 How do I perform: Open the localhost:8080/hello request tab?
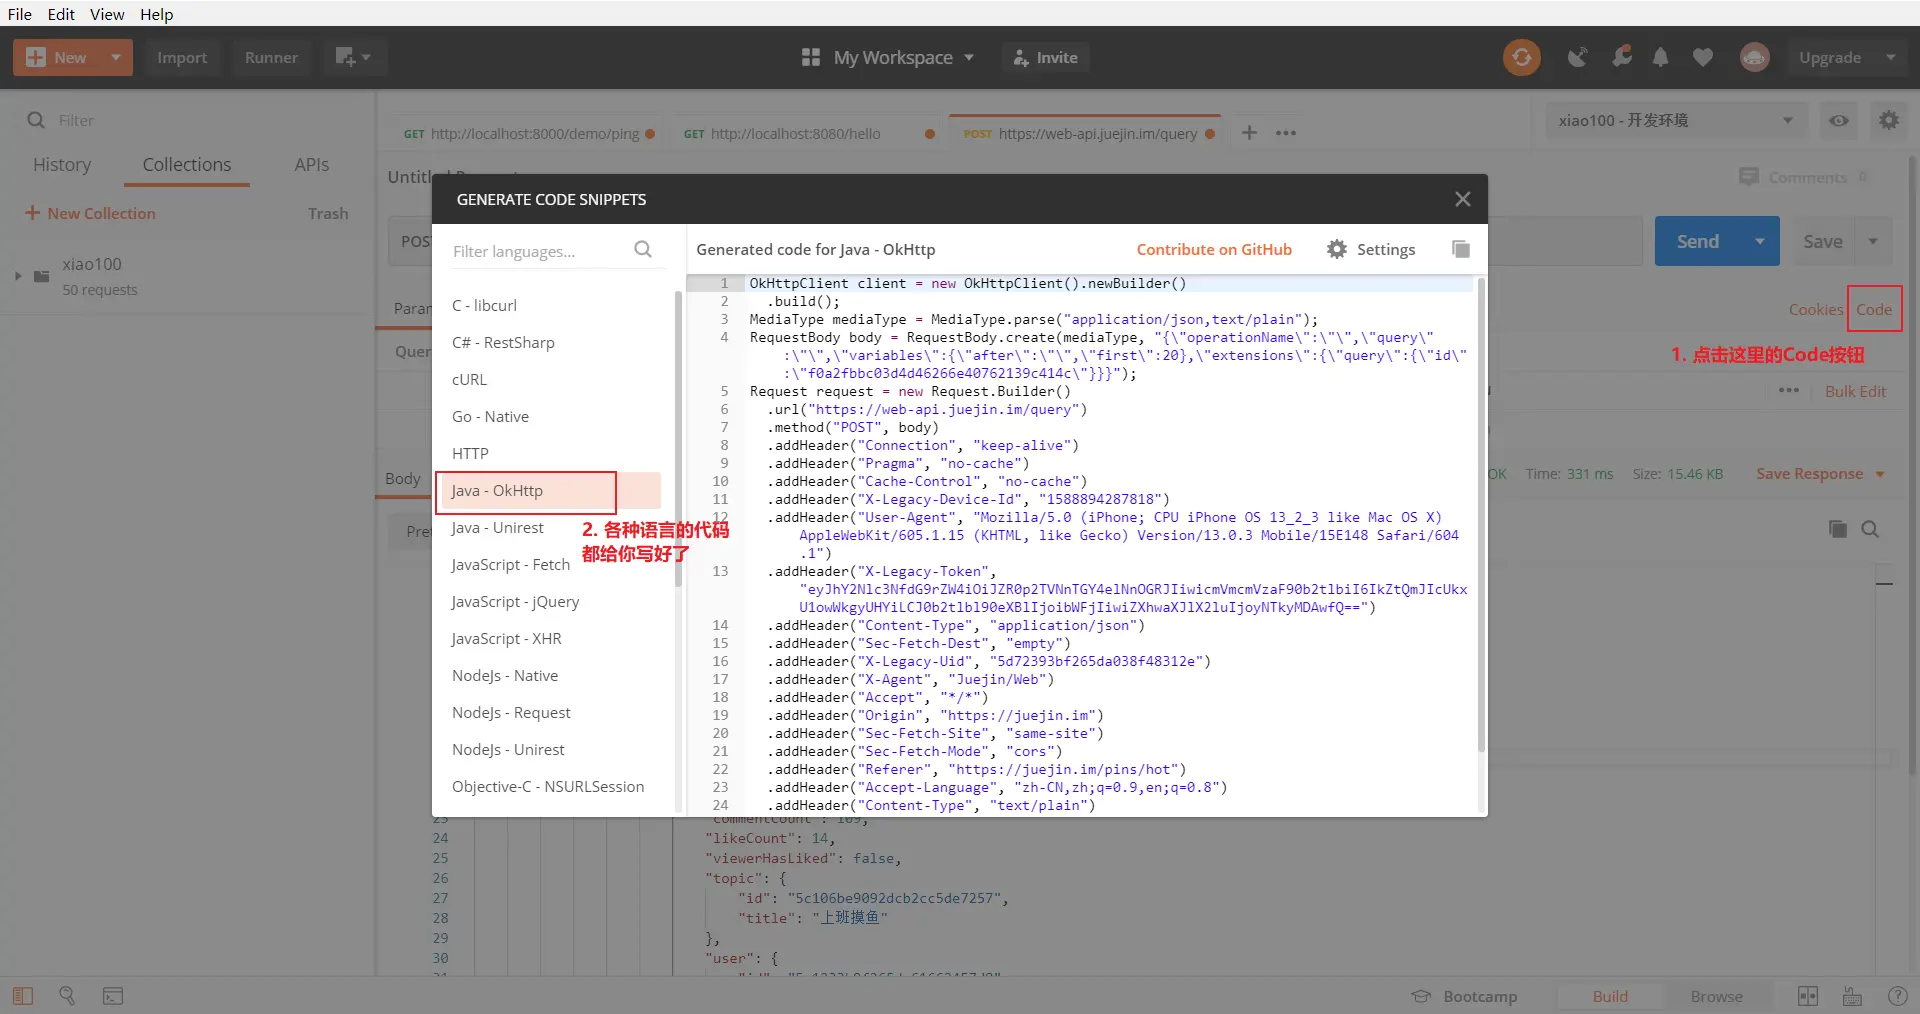point(808,133)
